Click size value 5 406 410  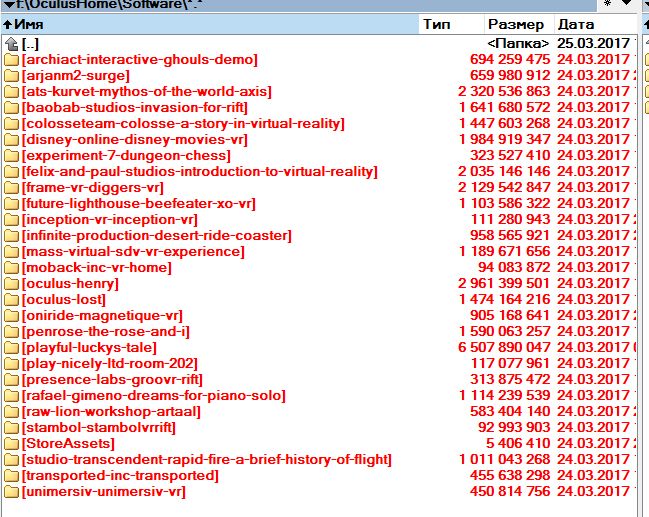point(518,444)
